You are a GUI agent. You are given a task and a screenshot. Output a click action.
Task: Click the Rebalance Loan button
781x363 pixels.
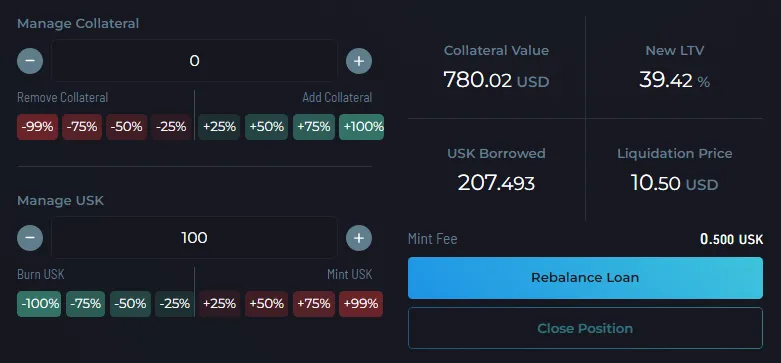pos(585,278)
